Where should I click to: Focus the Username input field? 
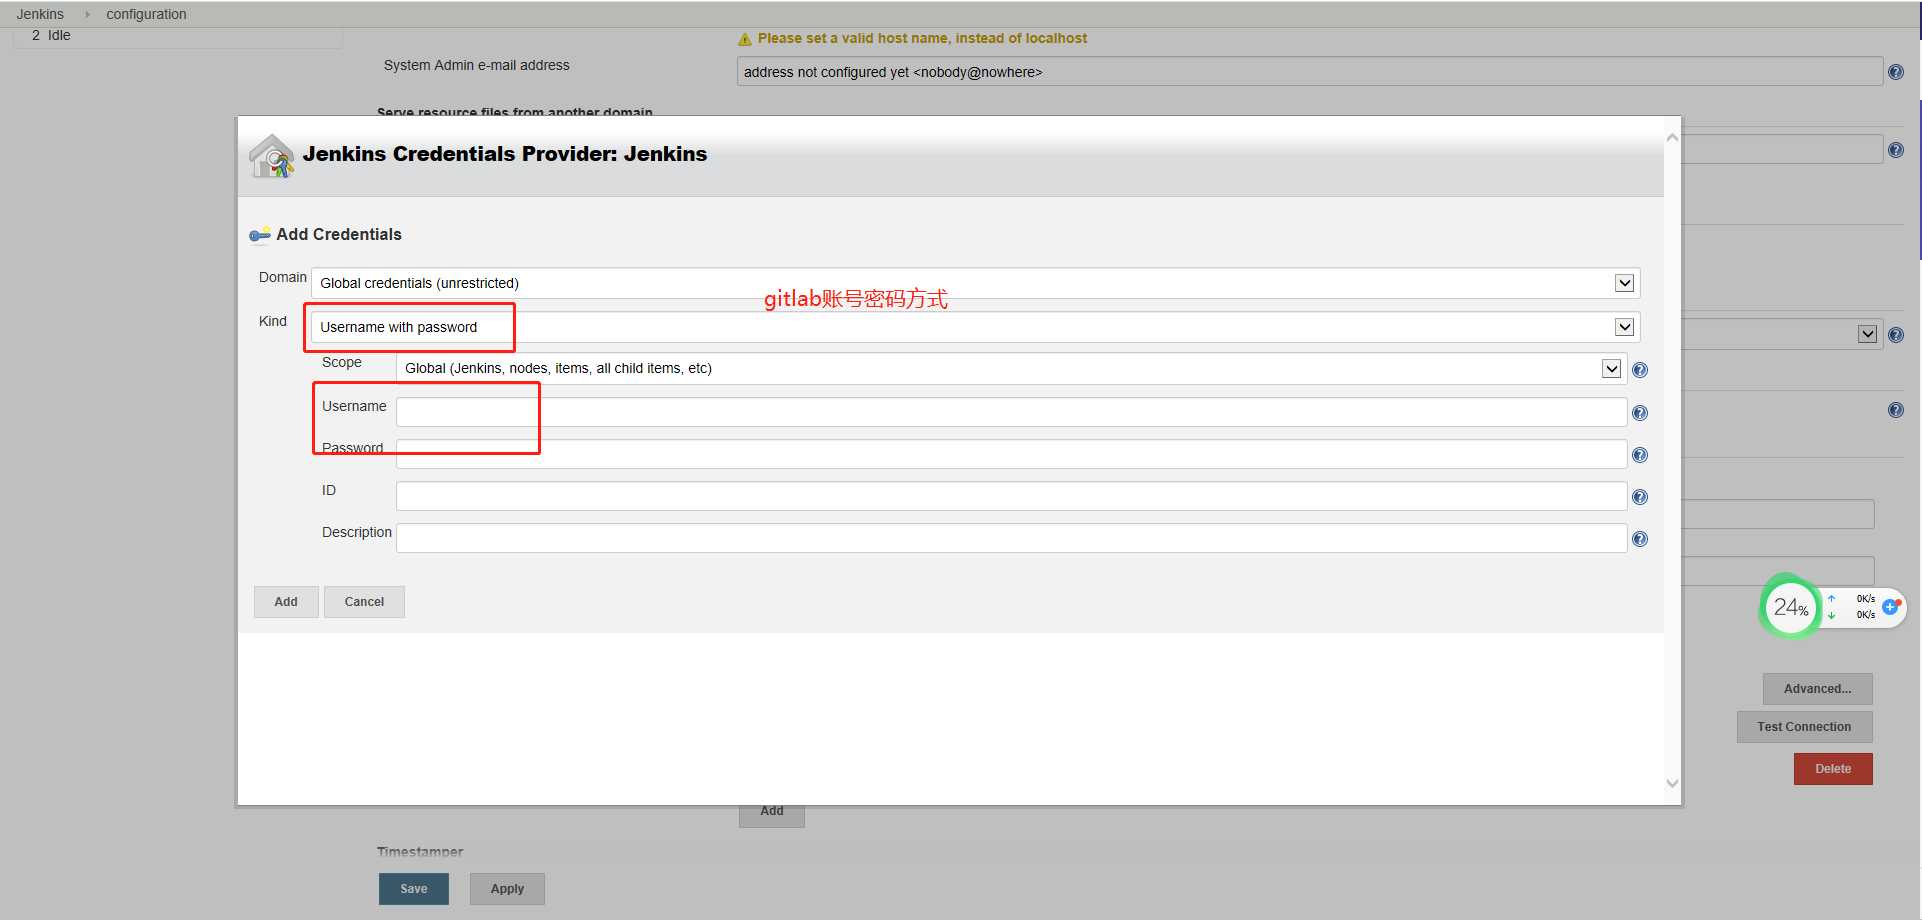tap(1011, 412)
